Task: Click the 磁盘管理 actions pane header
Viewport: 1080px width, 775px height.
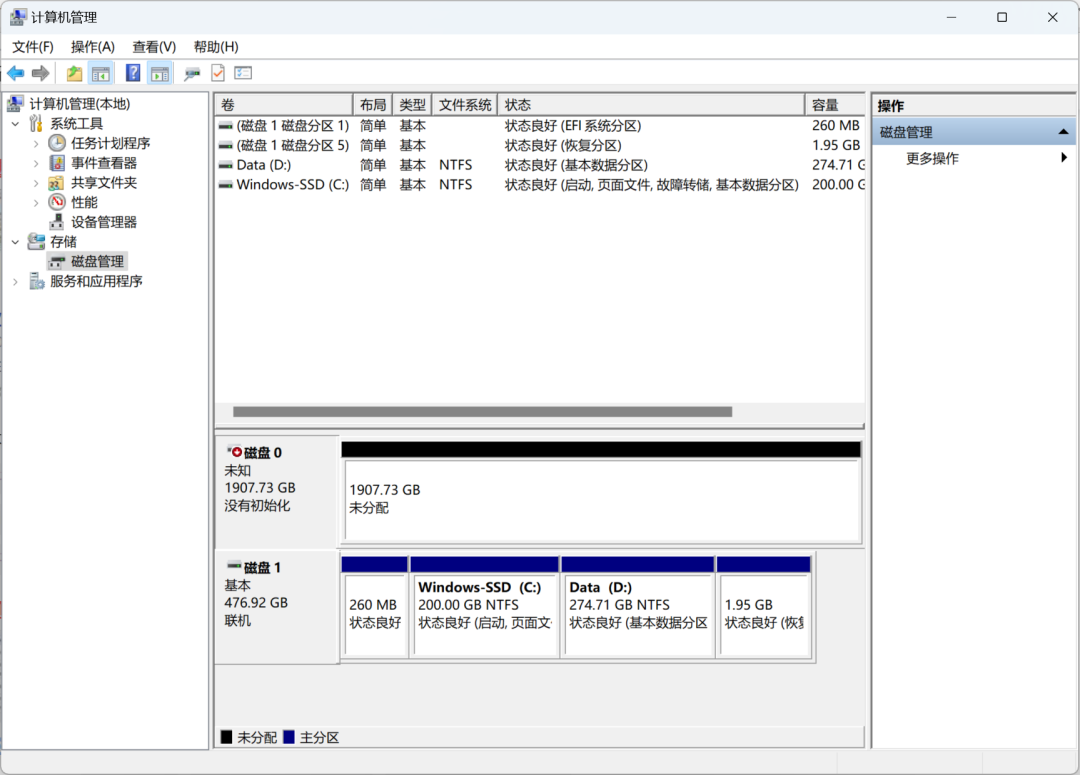Action: click(x=974, y=132)
